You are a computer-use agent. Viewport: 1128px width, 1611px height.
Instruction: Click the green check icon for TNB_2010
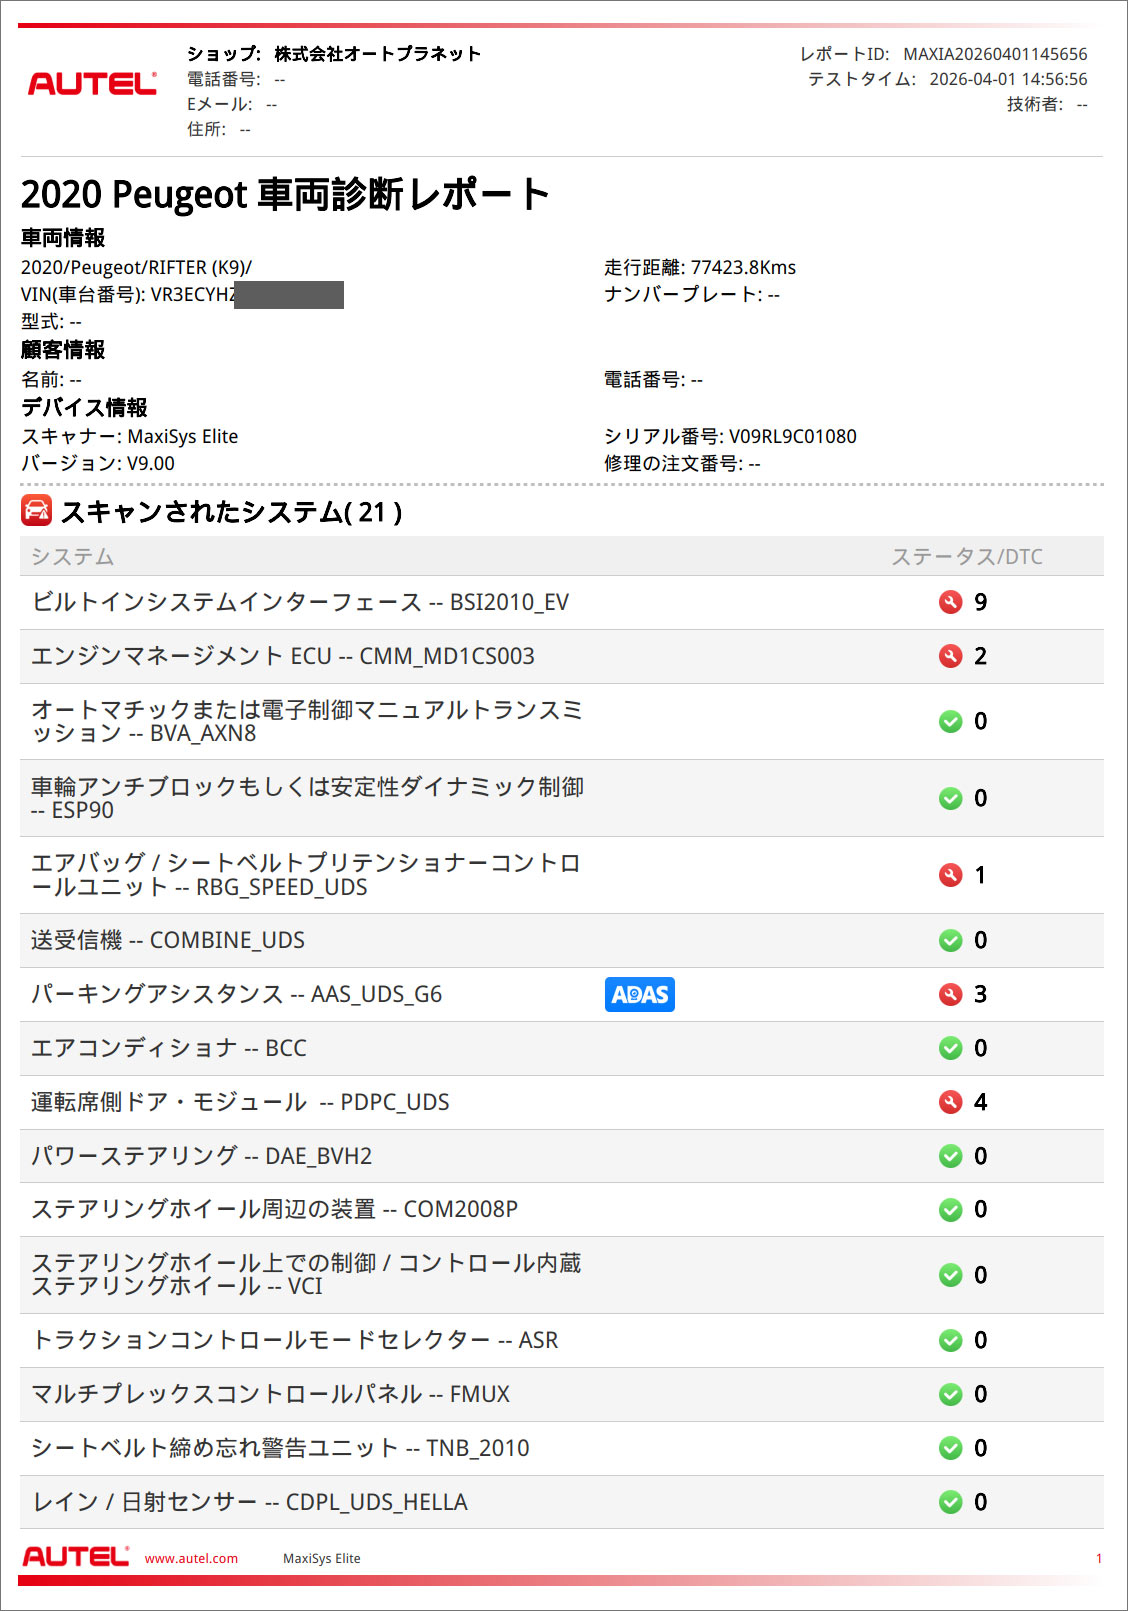pyautogui.click(x=950, y=1448)
